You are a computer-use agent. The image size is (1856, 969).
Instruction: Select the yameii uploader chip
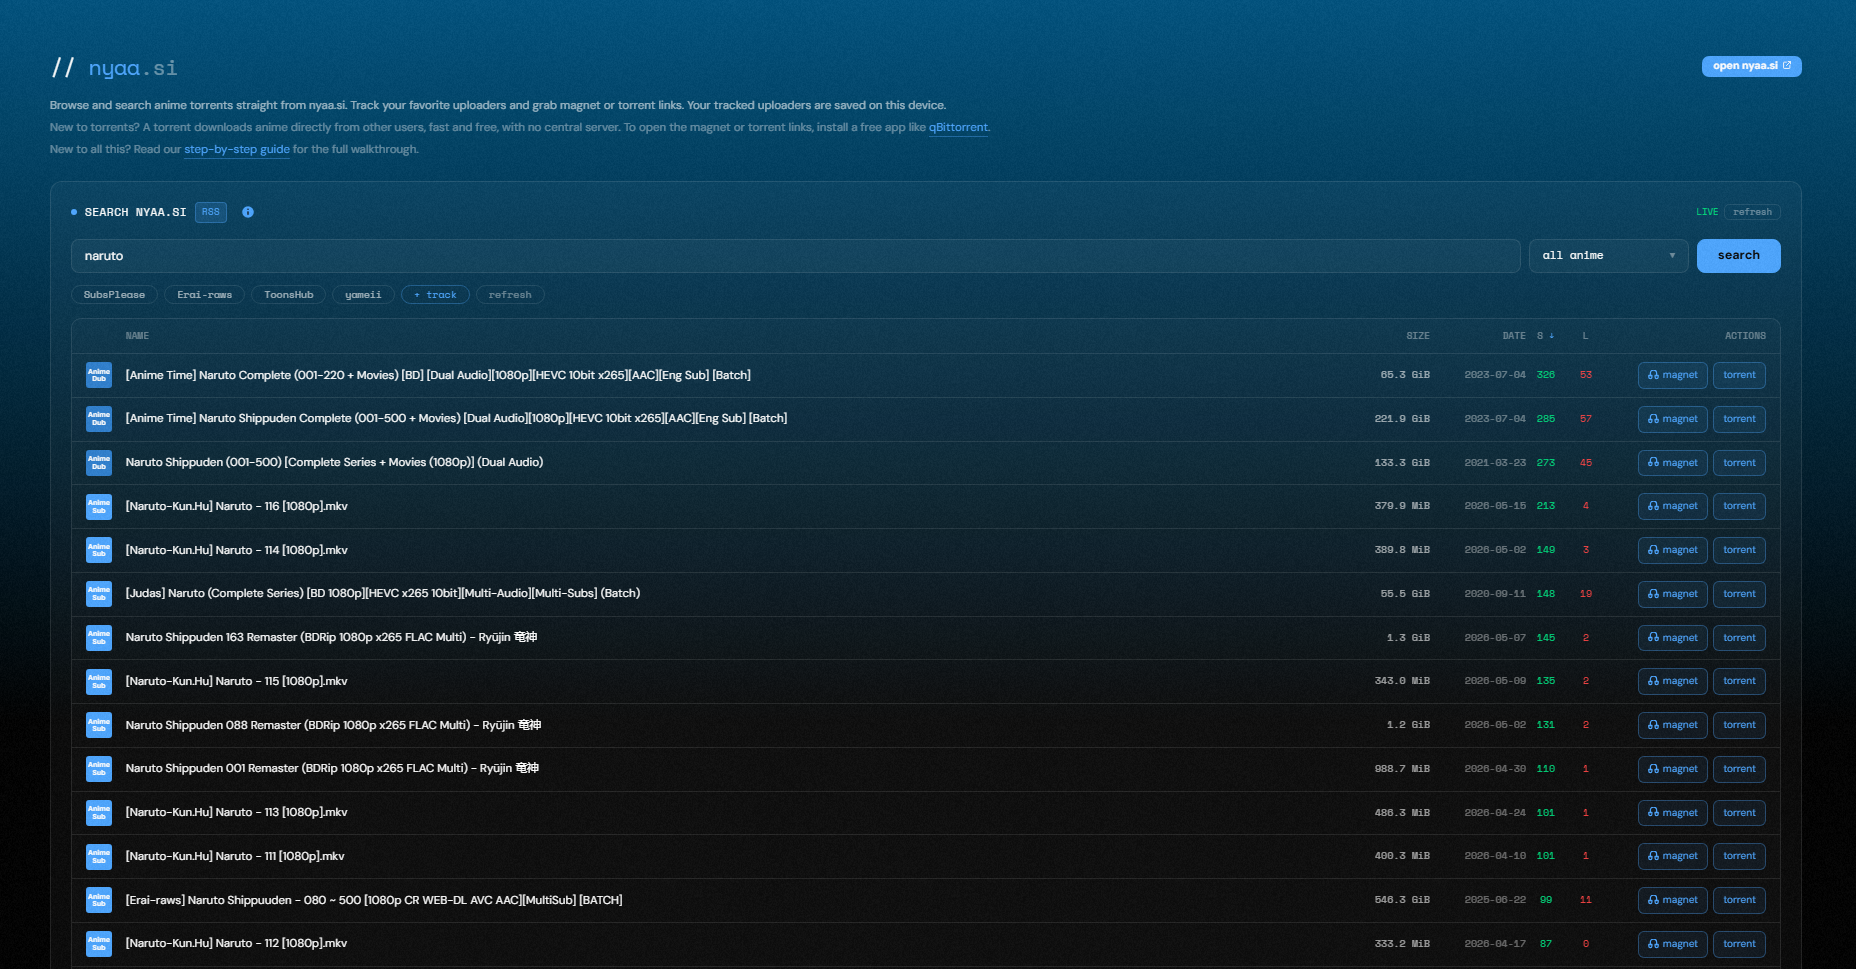click(x=363, y=295)
